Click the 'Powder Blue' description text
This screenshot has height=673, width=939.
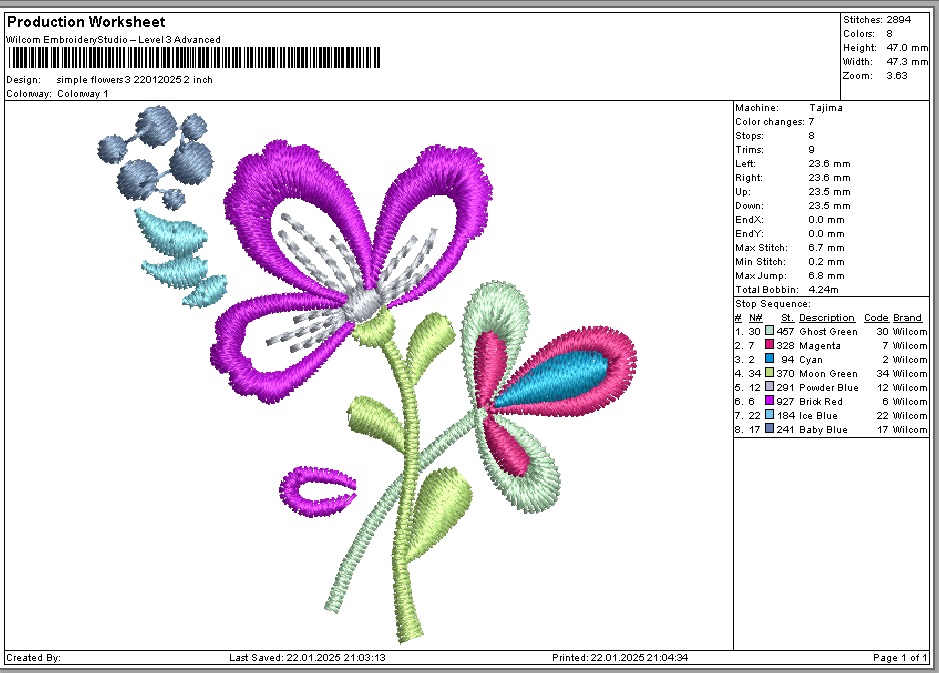tap(829, 387)
